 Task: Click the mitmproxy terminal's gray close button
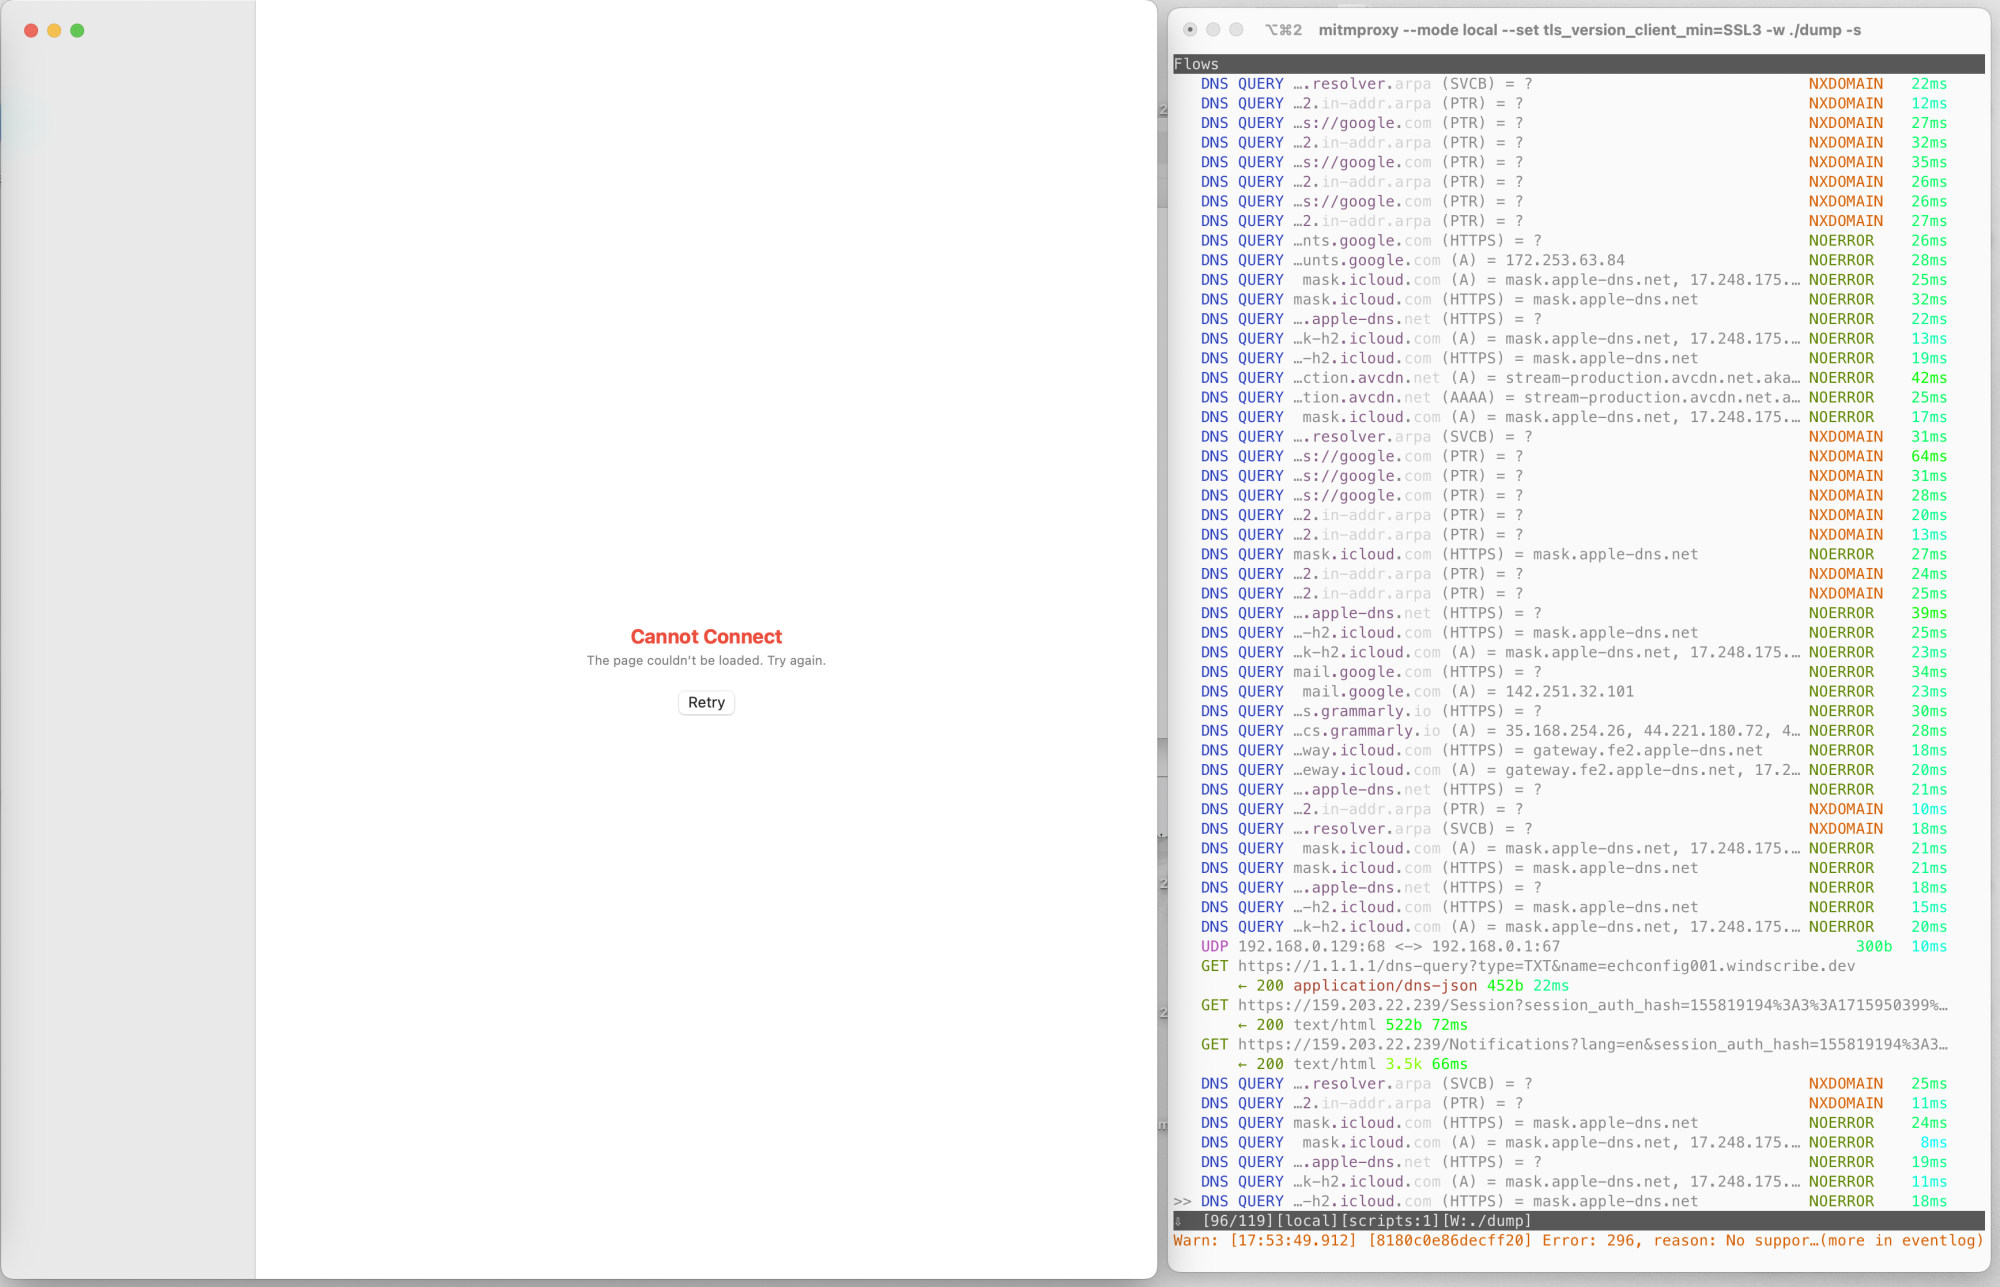[x=1190, y=30]
